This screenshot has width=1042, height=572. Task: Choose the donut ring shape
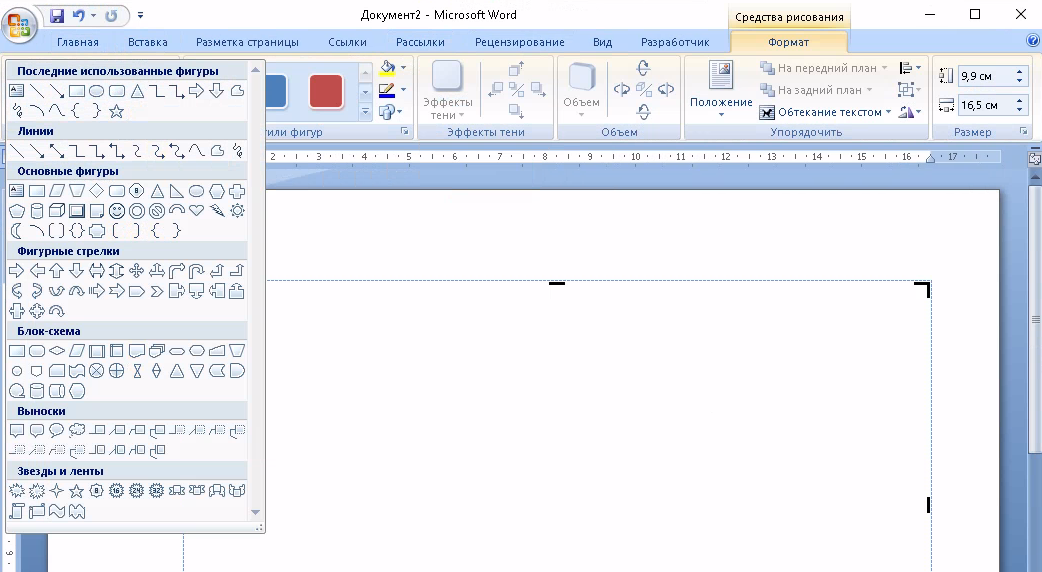pyautogui.click(x=137, y=211)
